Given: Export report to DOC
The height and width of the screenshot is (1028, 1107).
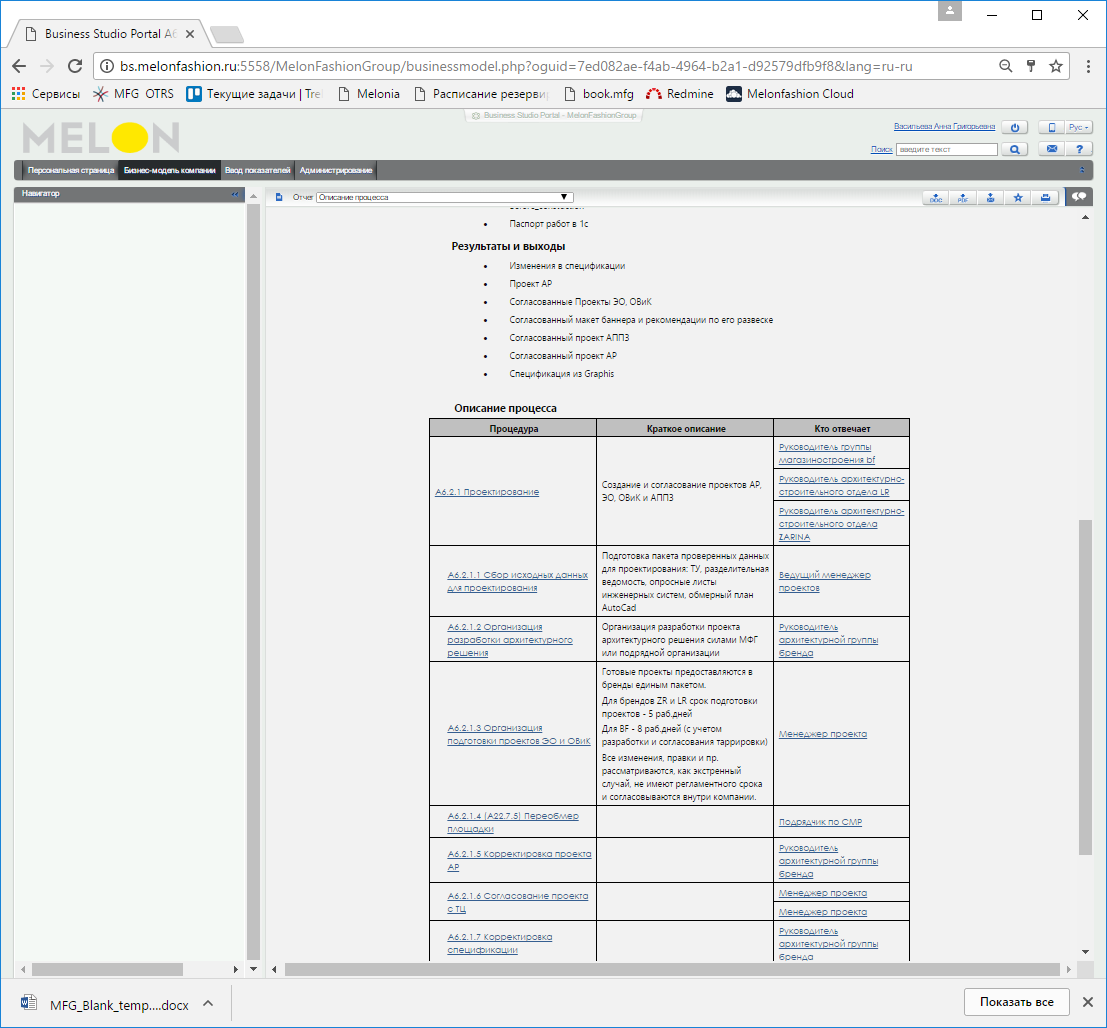Looking at the screenshot, I should (936, 198).
